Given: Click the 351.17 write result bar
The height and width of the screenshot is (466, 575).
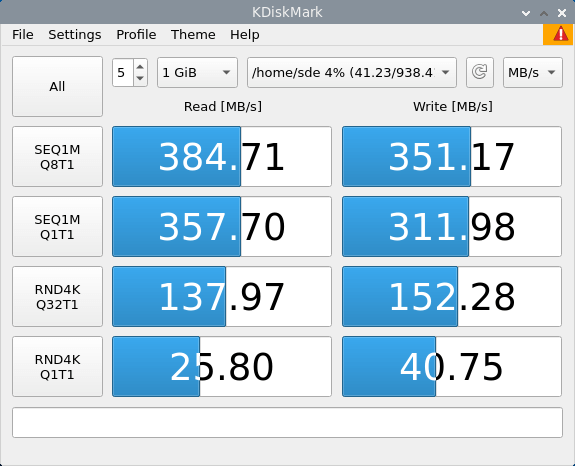Looking at the screenshot, I should [452, 157].
